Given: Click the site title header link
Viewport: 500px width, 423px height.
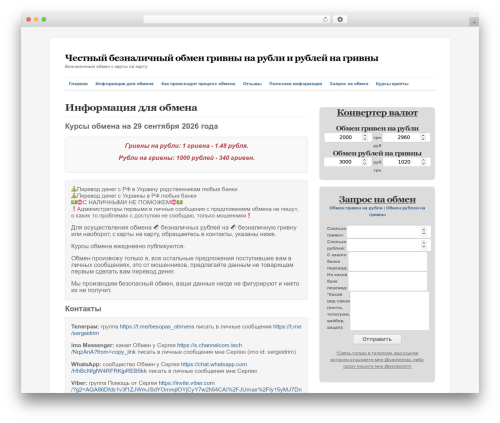Looking at the screenshot, I should click(222, 58).
